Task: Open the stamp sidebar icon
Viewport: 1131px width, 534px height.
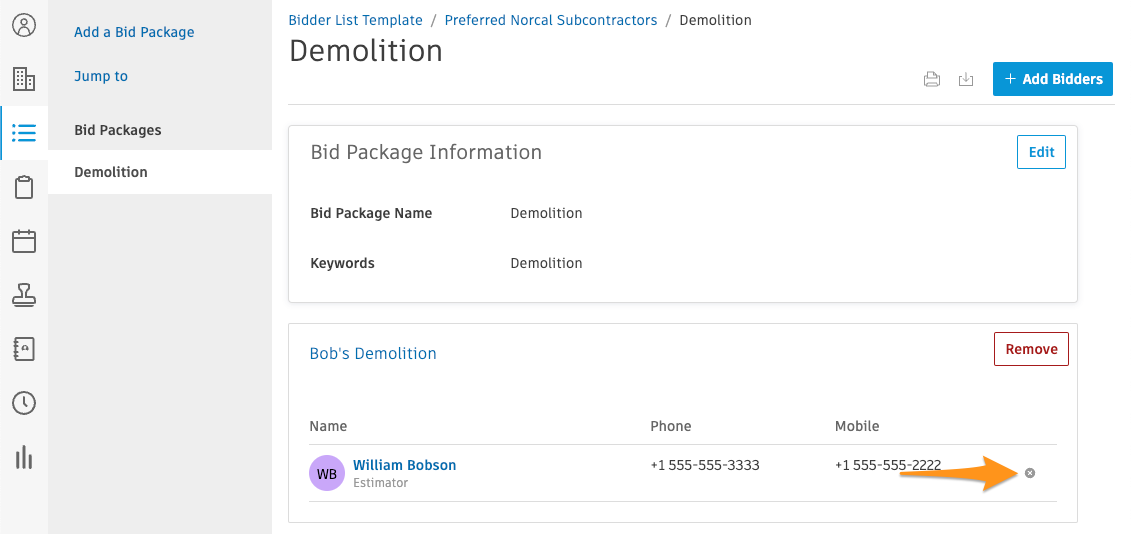Action: coord(24,294)
